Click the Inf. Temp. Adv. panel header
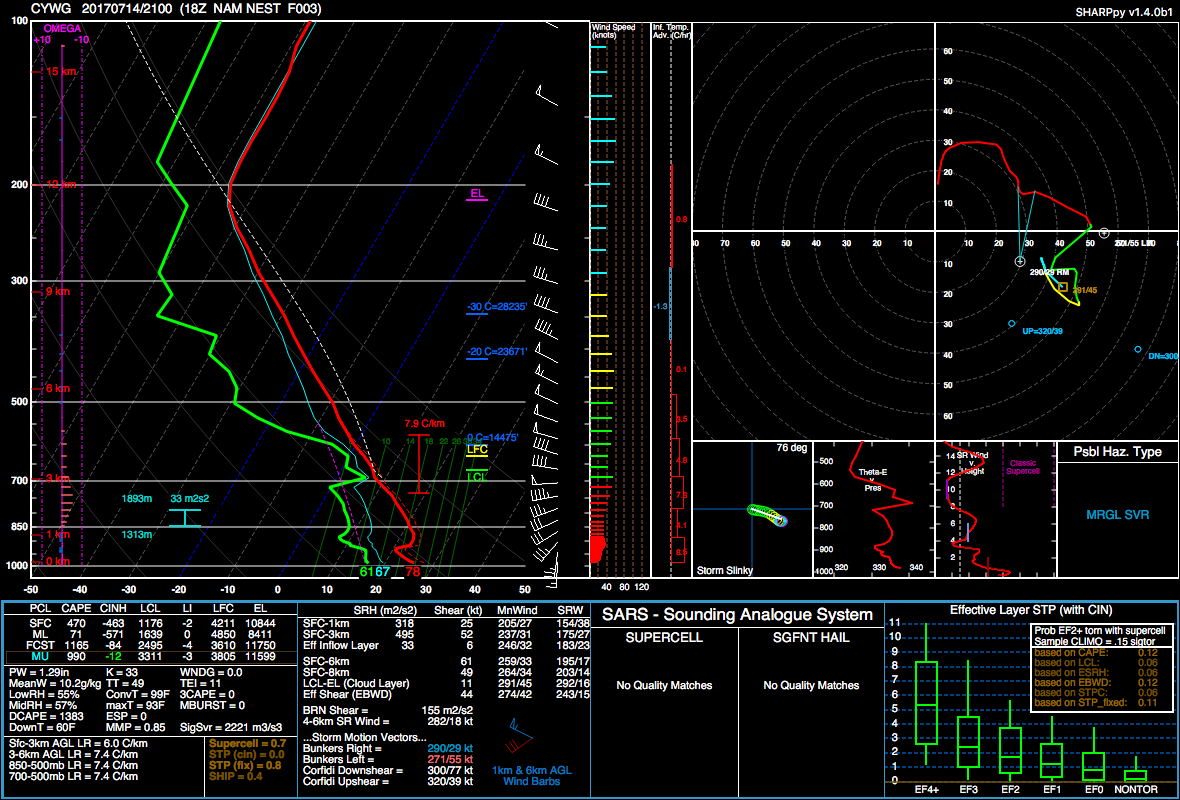Screen dimensions: 1180x800 pos(672,31)
